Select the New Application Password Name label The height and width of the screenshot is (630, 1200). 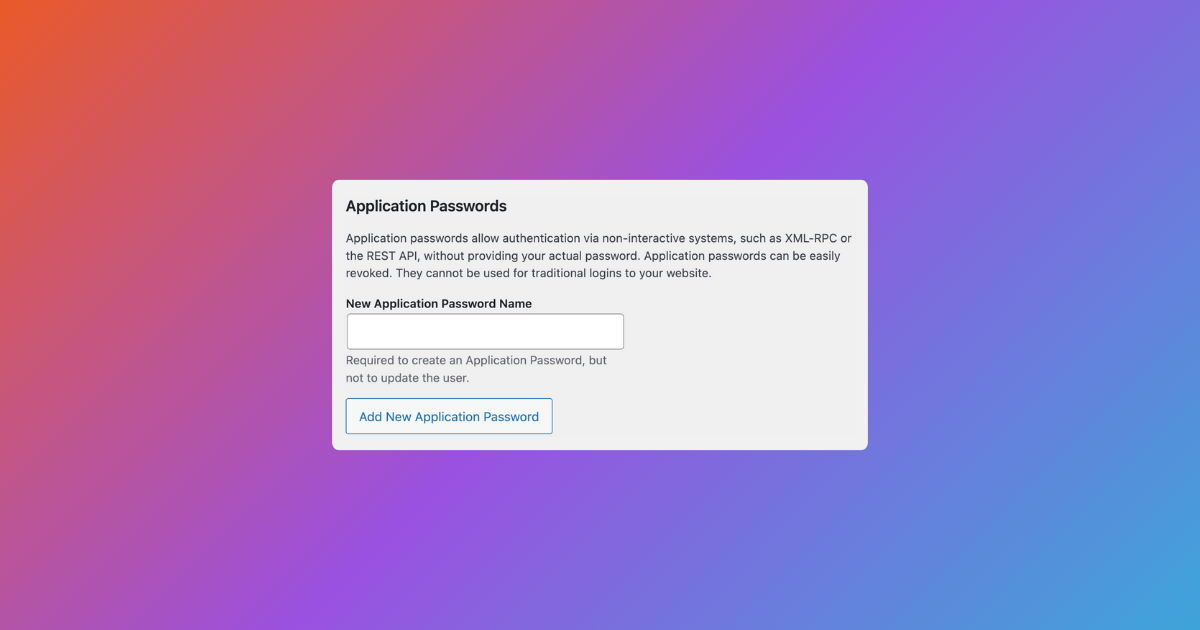coord(438,303)
